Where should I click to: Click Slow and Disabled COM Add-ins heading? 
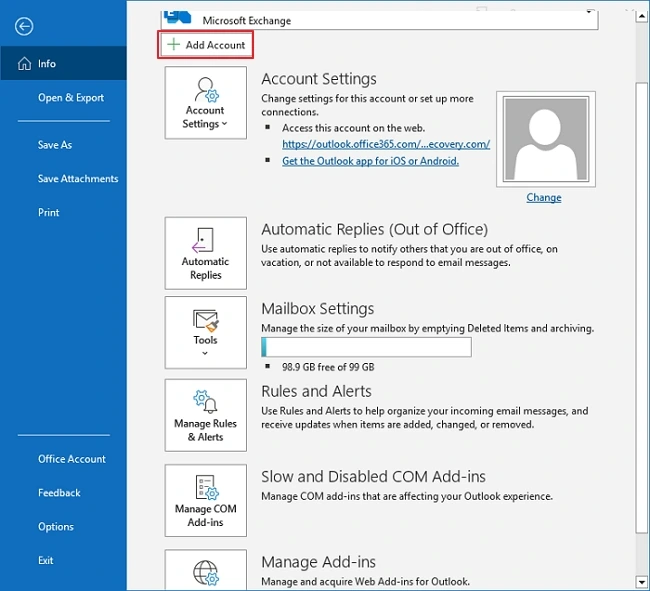373,477
